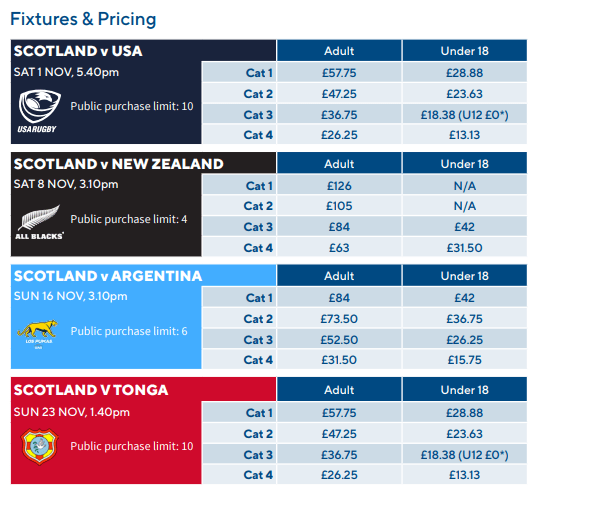
Task: Click New Zealand Adult Cat 1 price £126
Action: (x=339, y=185)
